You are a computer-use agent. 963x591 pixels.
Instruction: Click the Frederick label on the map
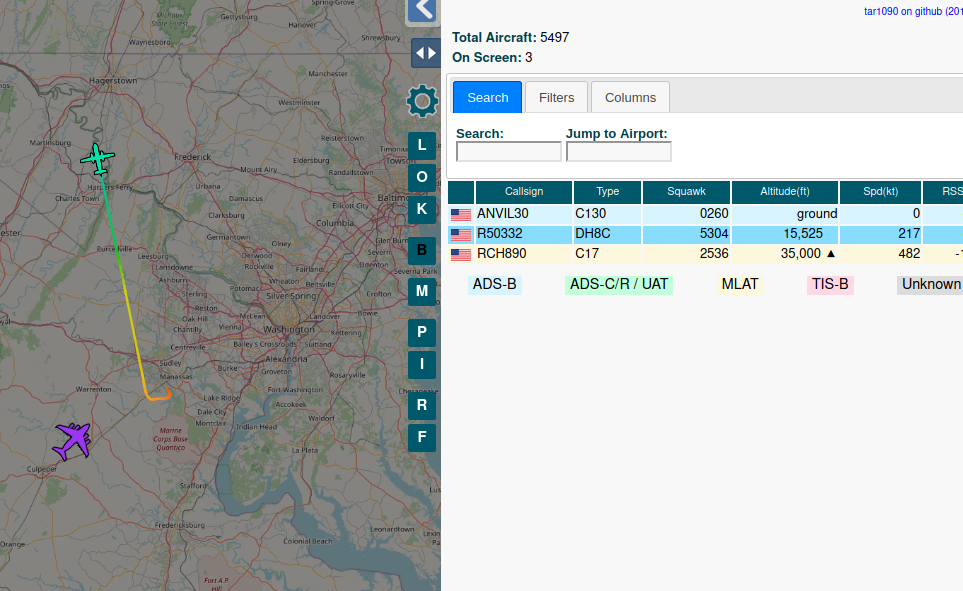pyautogui.click(x=192, y=157)
